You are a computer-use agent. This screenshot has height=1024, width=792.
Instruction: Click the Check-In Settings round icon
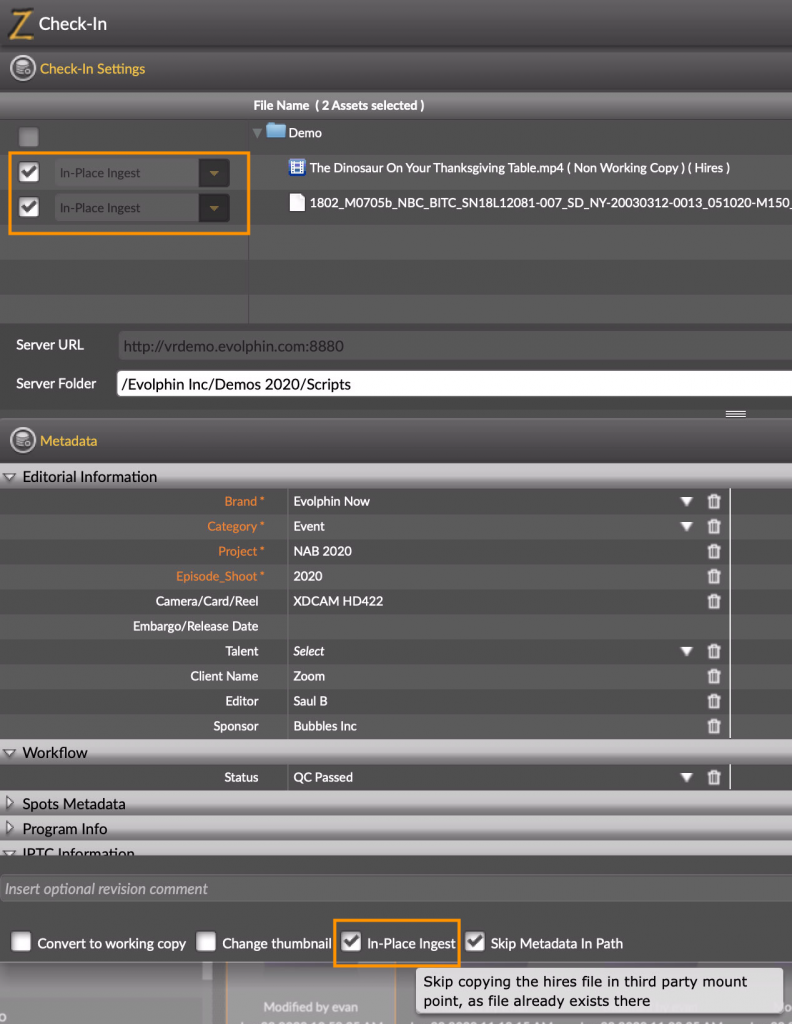tap(23, 68)
